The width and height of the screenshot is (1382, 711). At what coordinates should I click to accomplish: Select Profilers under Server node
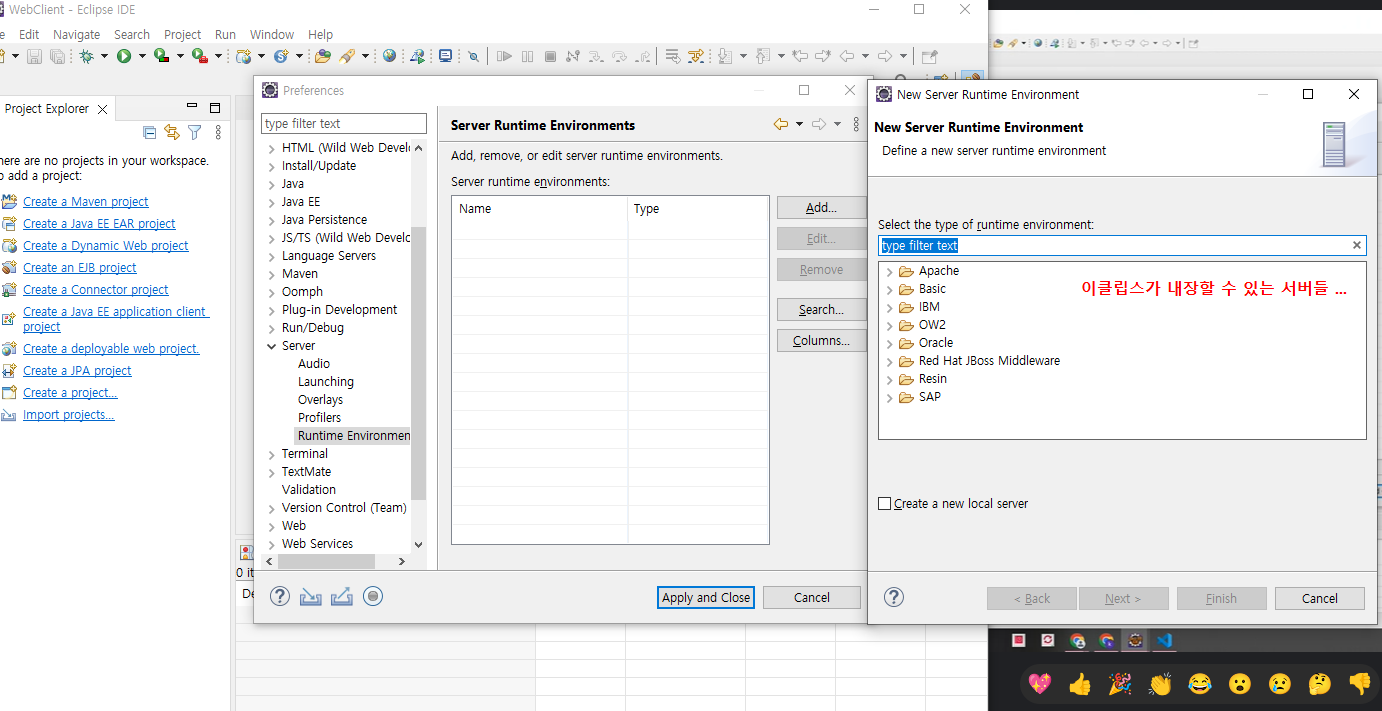(x=319, y=418)
